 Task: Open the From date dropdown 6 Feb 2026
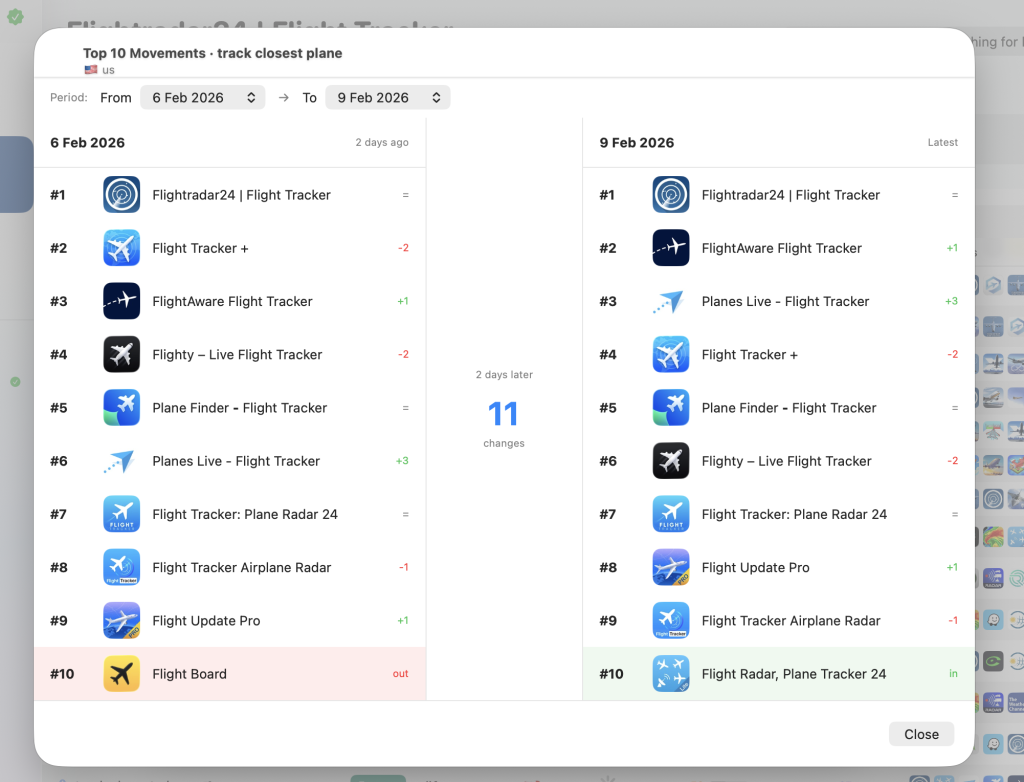tap(202, 97)
